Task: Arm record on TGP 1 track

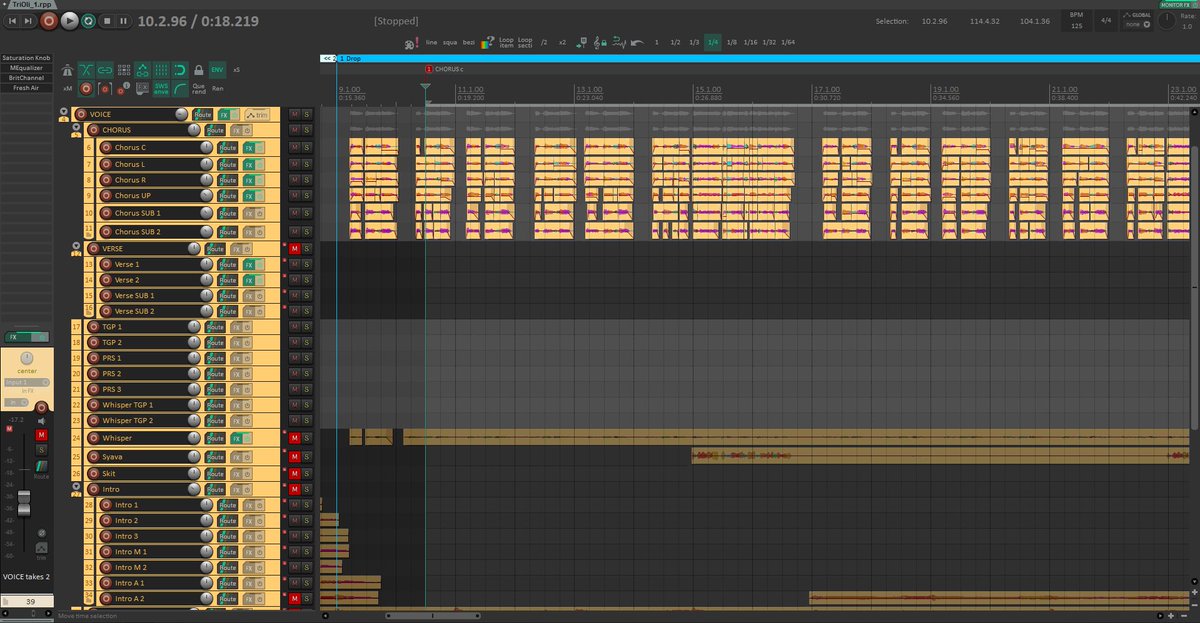Action: [94, 327]
